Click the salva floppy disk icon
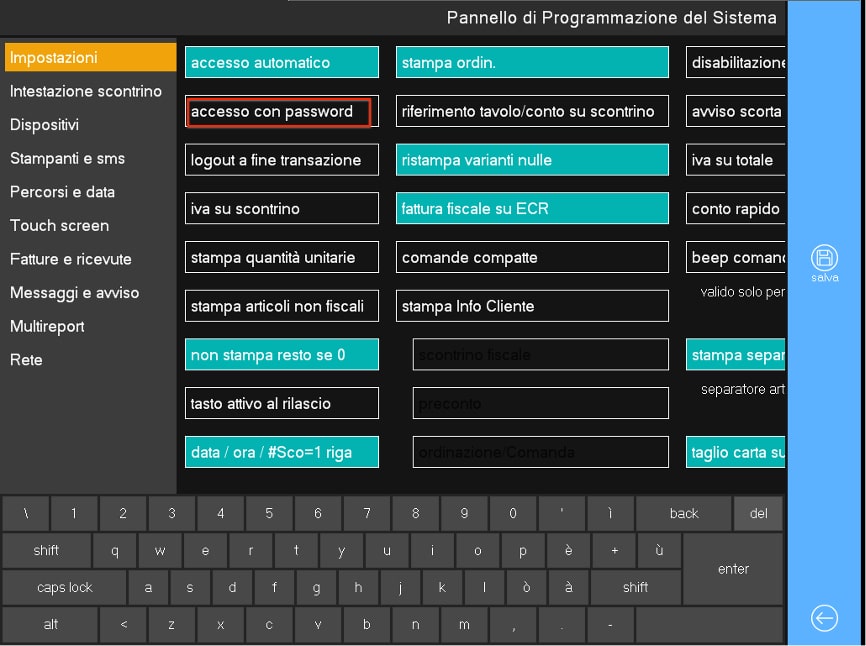 pyautogui.click(x=824, y=256)
